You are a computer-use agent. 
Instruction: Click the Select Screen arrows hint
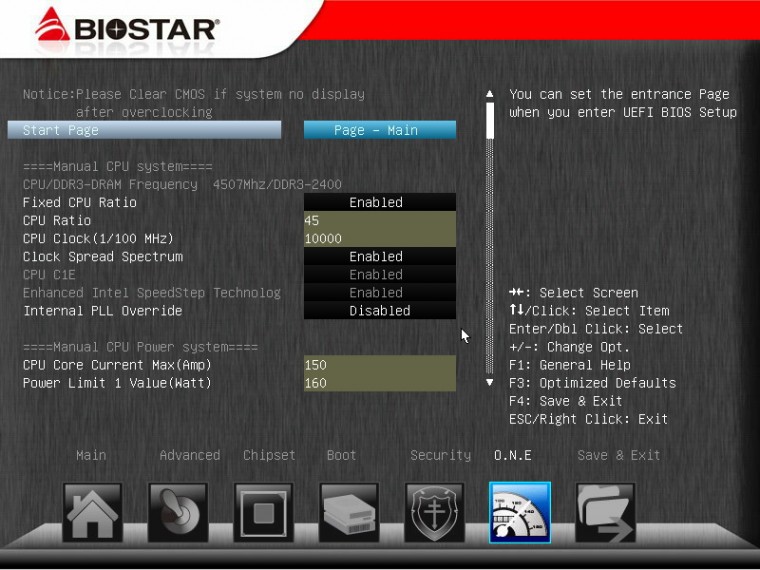(x=573, y=292)
